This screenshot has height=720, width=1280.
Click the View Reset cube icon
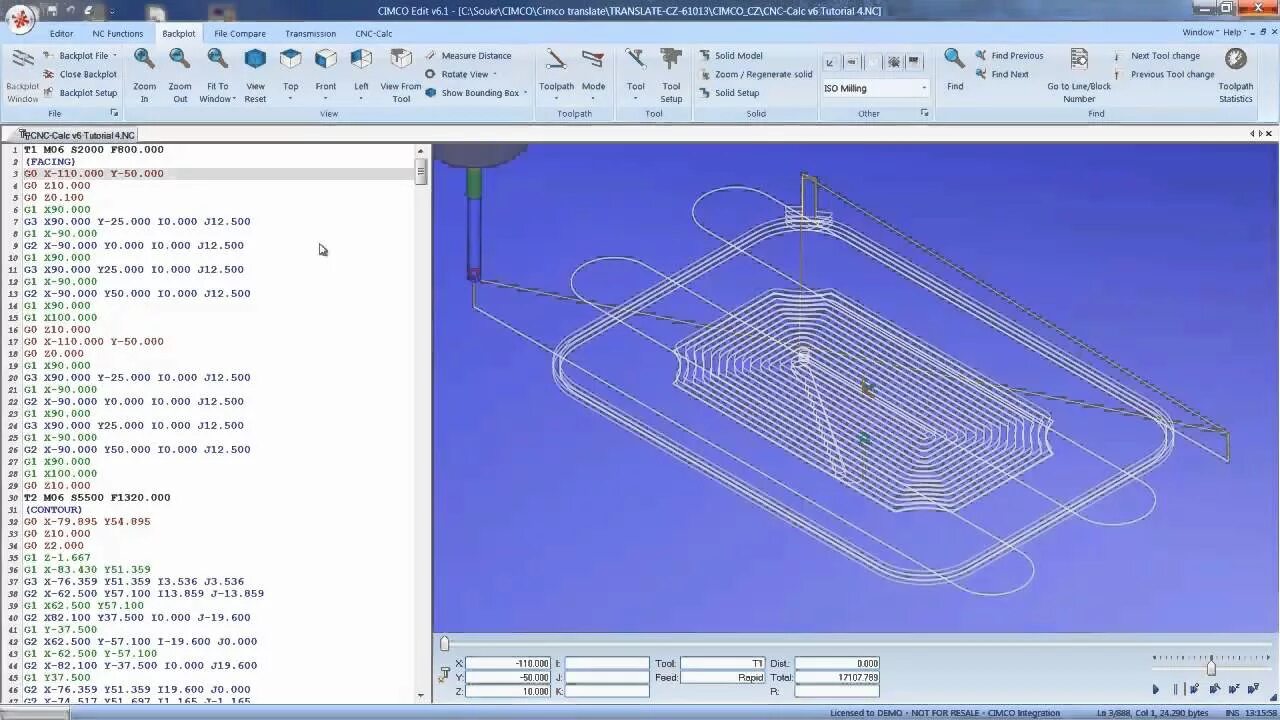(x=255, y=59)
